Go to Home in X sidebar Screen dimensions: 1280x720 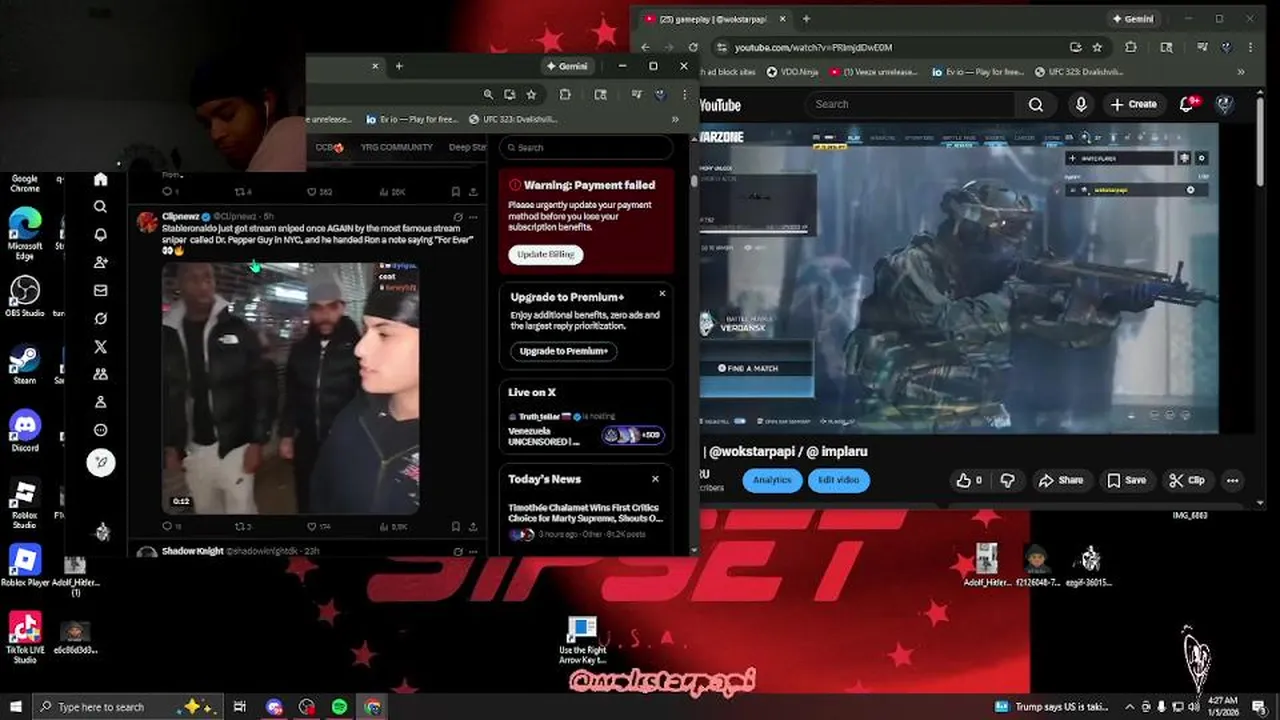click(x=100, y=179)
